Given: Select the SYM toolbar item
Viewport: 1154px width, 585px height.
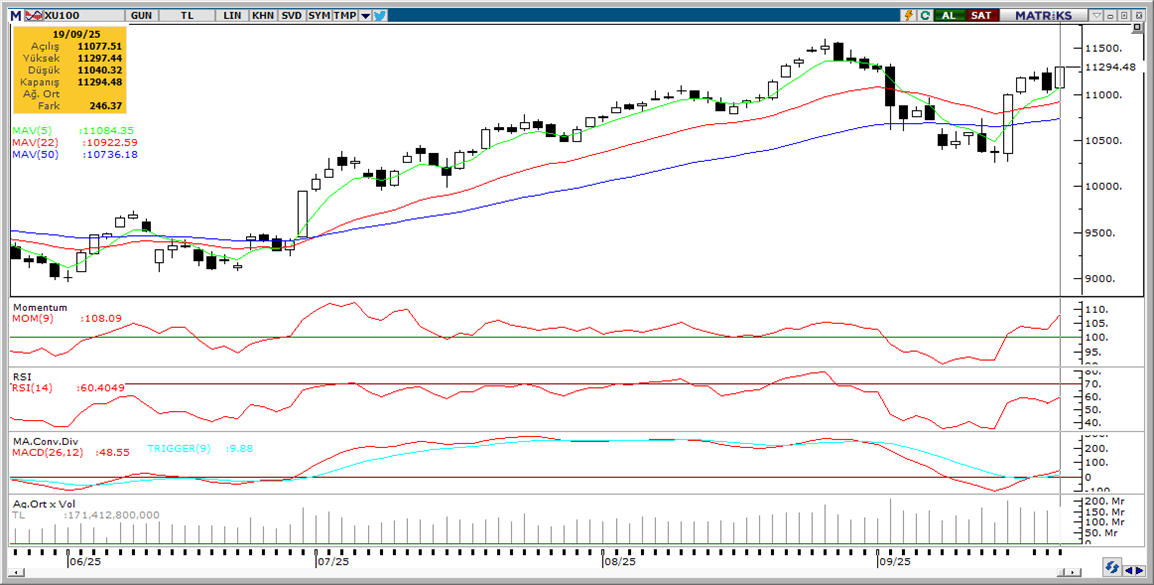Looking at the screenshot, I should 319,16.
